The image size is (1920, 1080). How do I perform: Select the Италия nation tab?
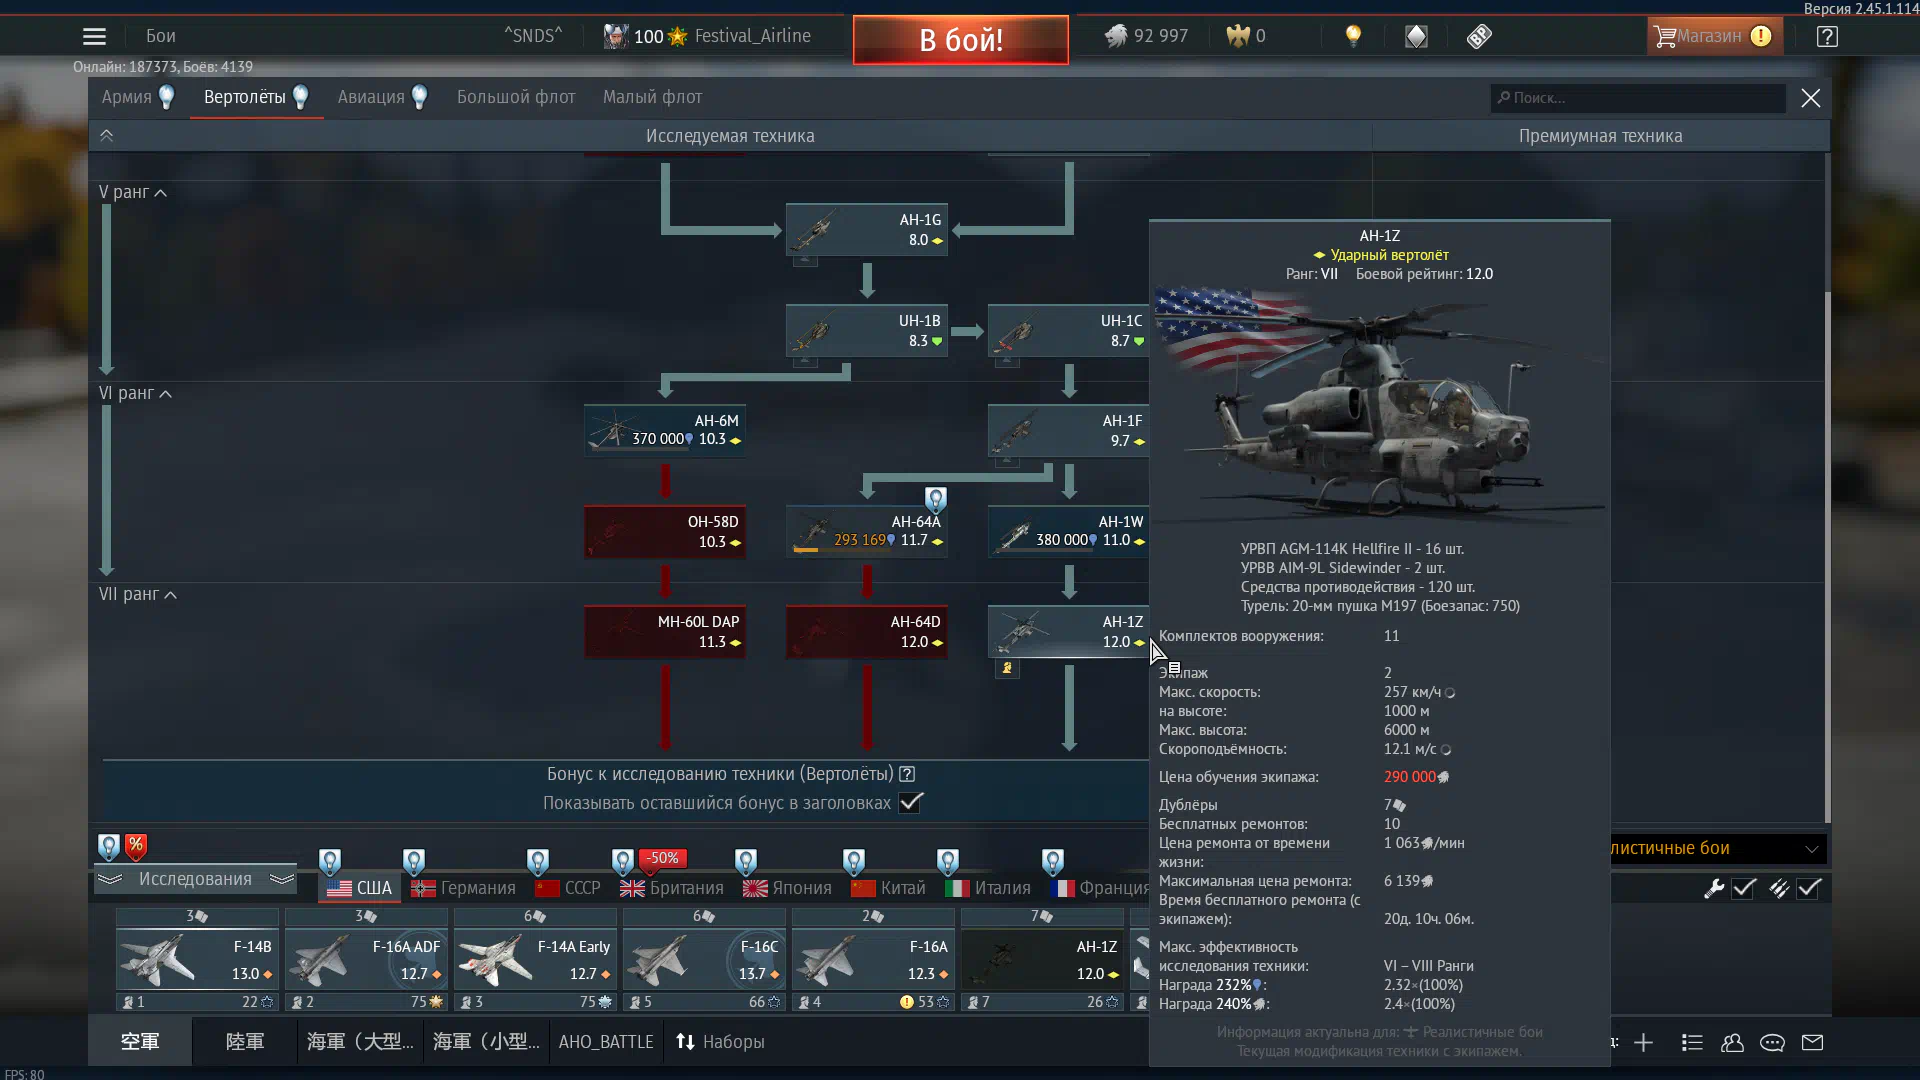click(988, 888)
